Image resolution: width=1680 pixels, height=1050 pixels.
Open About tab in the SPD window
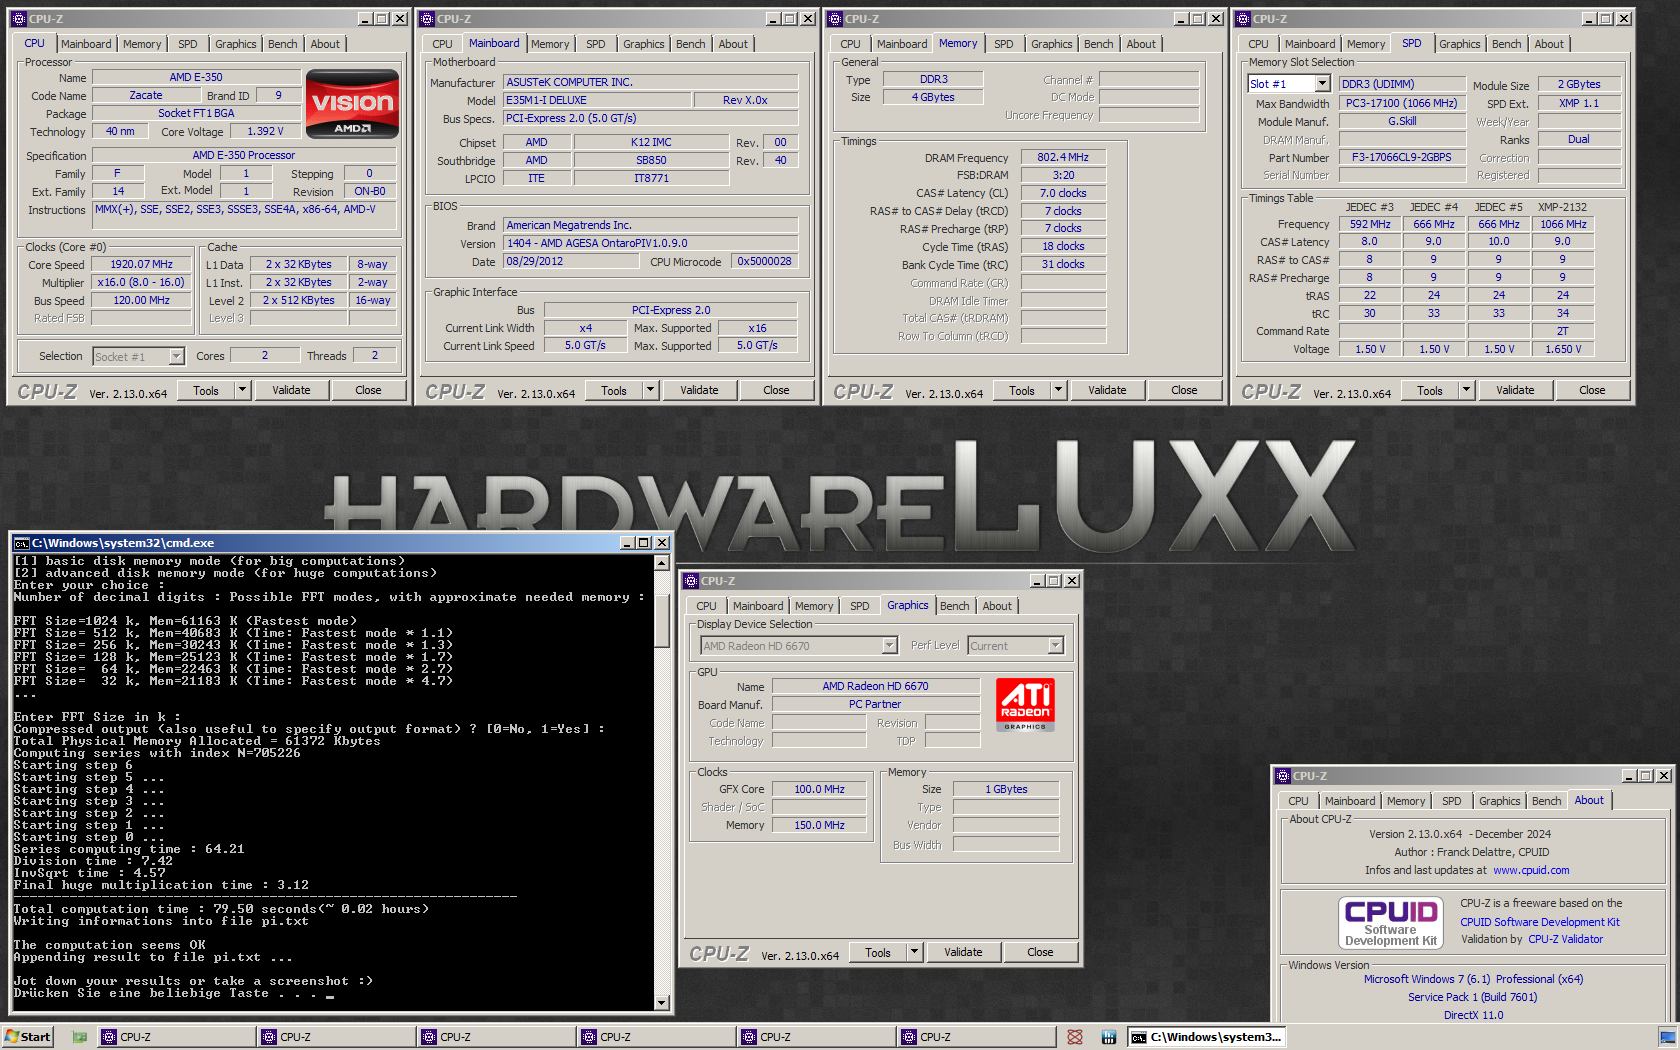click(1549, 44)
